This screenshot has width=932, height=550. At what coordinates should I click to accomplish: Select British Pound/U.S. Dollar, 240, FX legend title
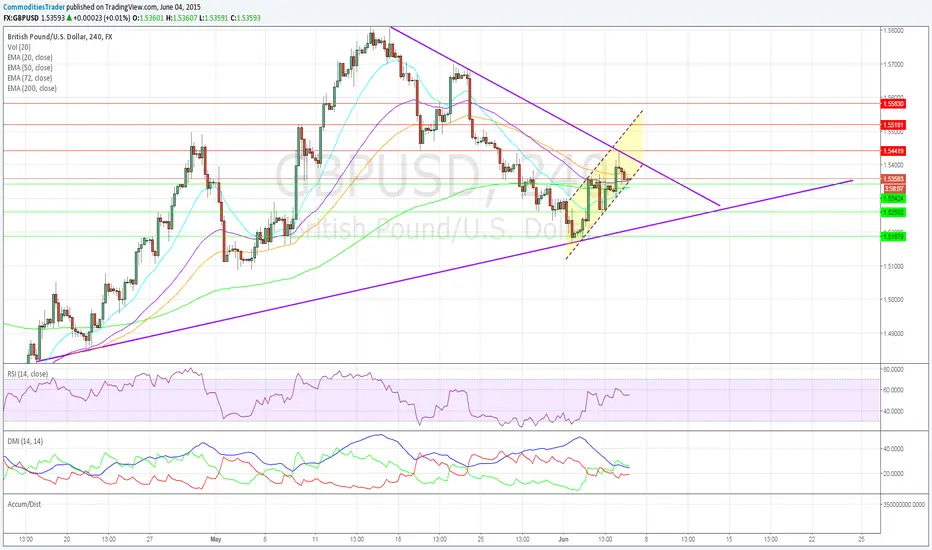pos(60,37)
